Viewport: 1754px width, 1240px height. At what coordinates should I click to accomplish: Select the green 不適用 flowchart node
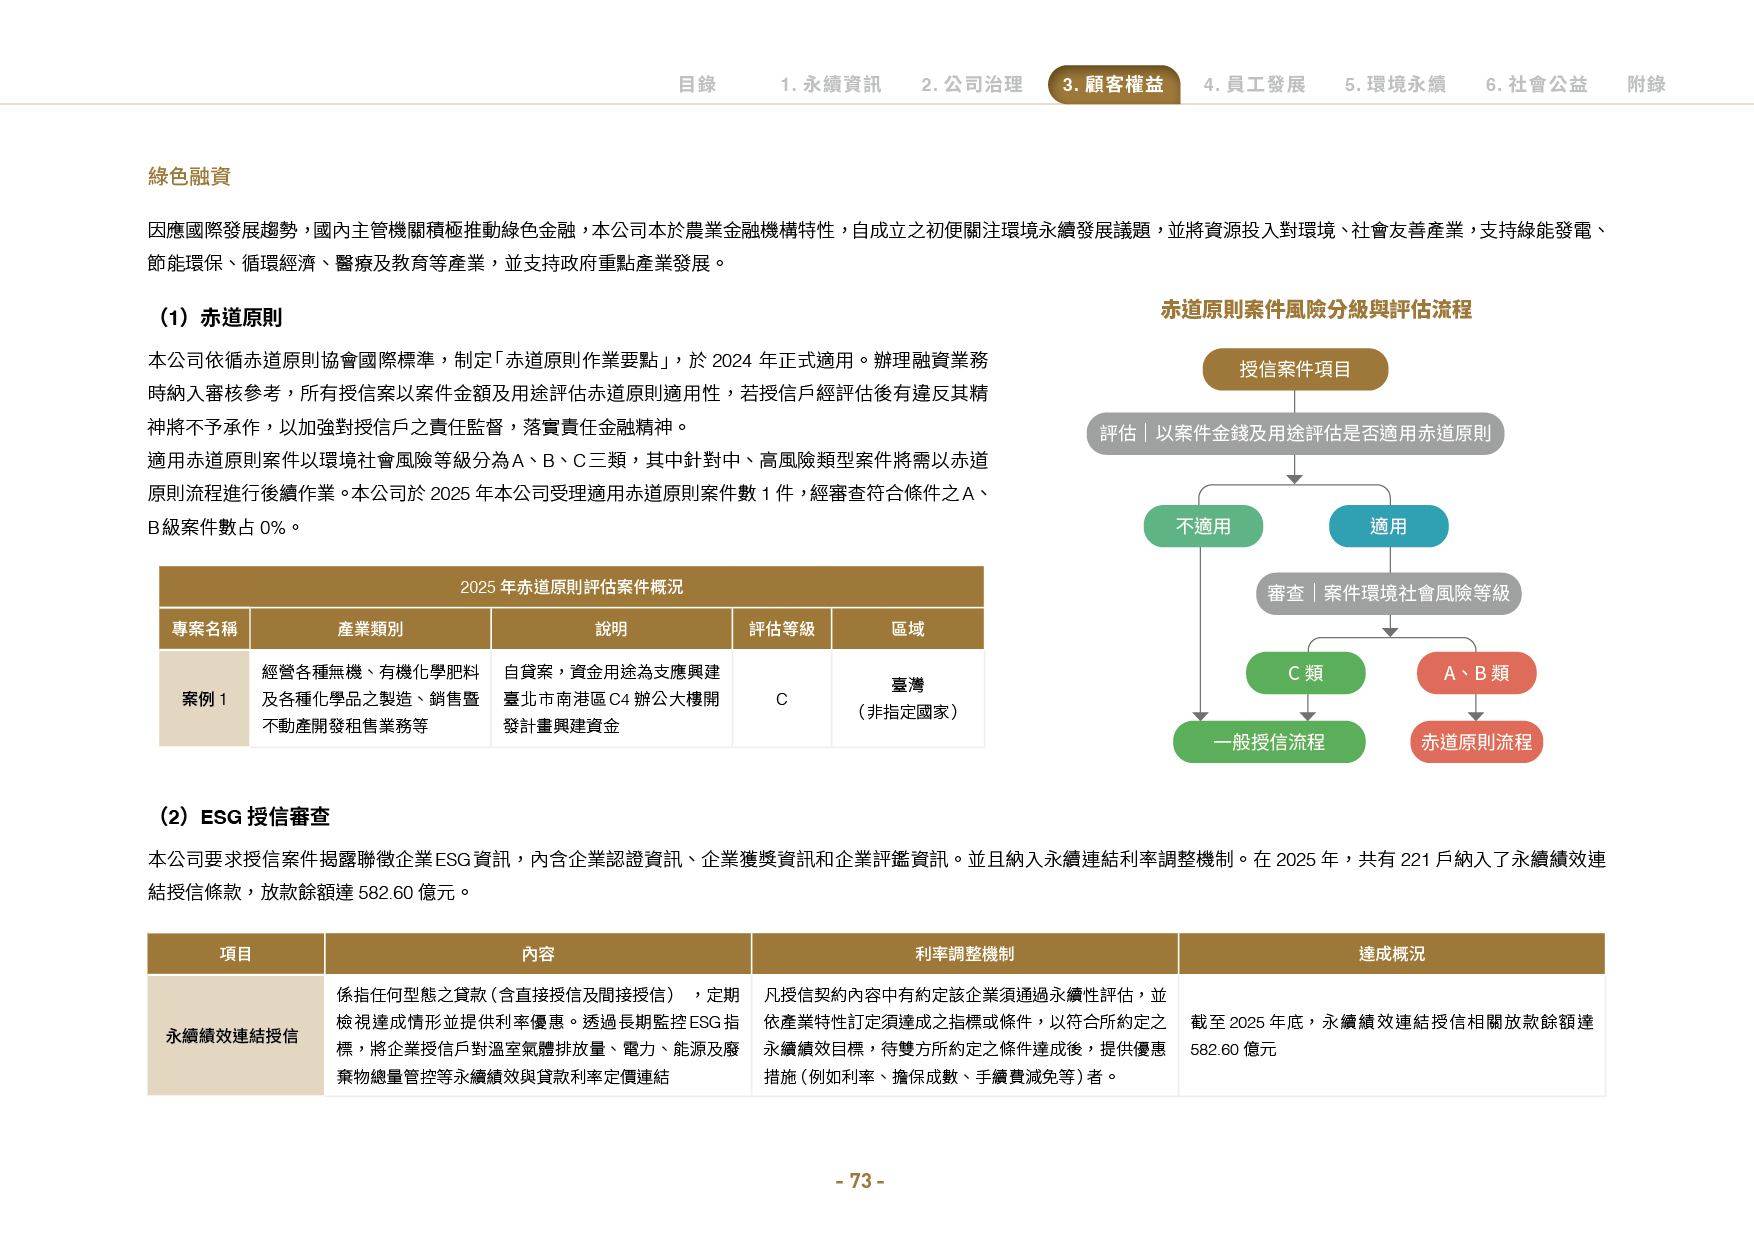tap(1203, 526)
